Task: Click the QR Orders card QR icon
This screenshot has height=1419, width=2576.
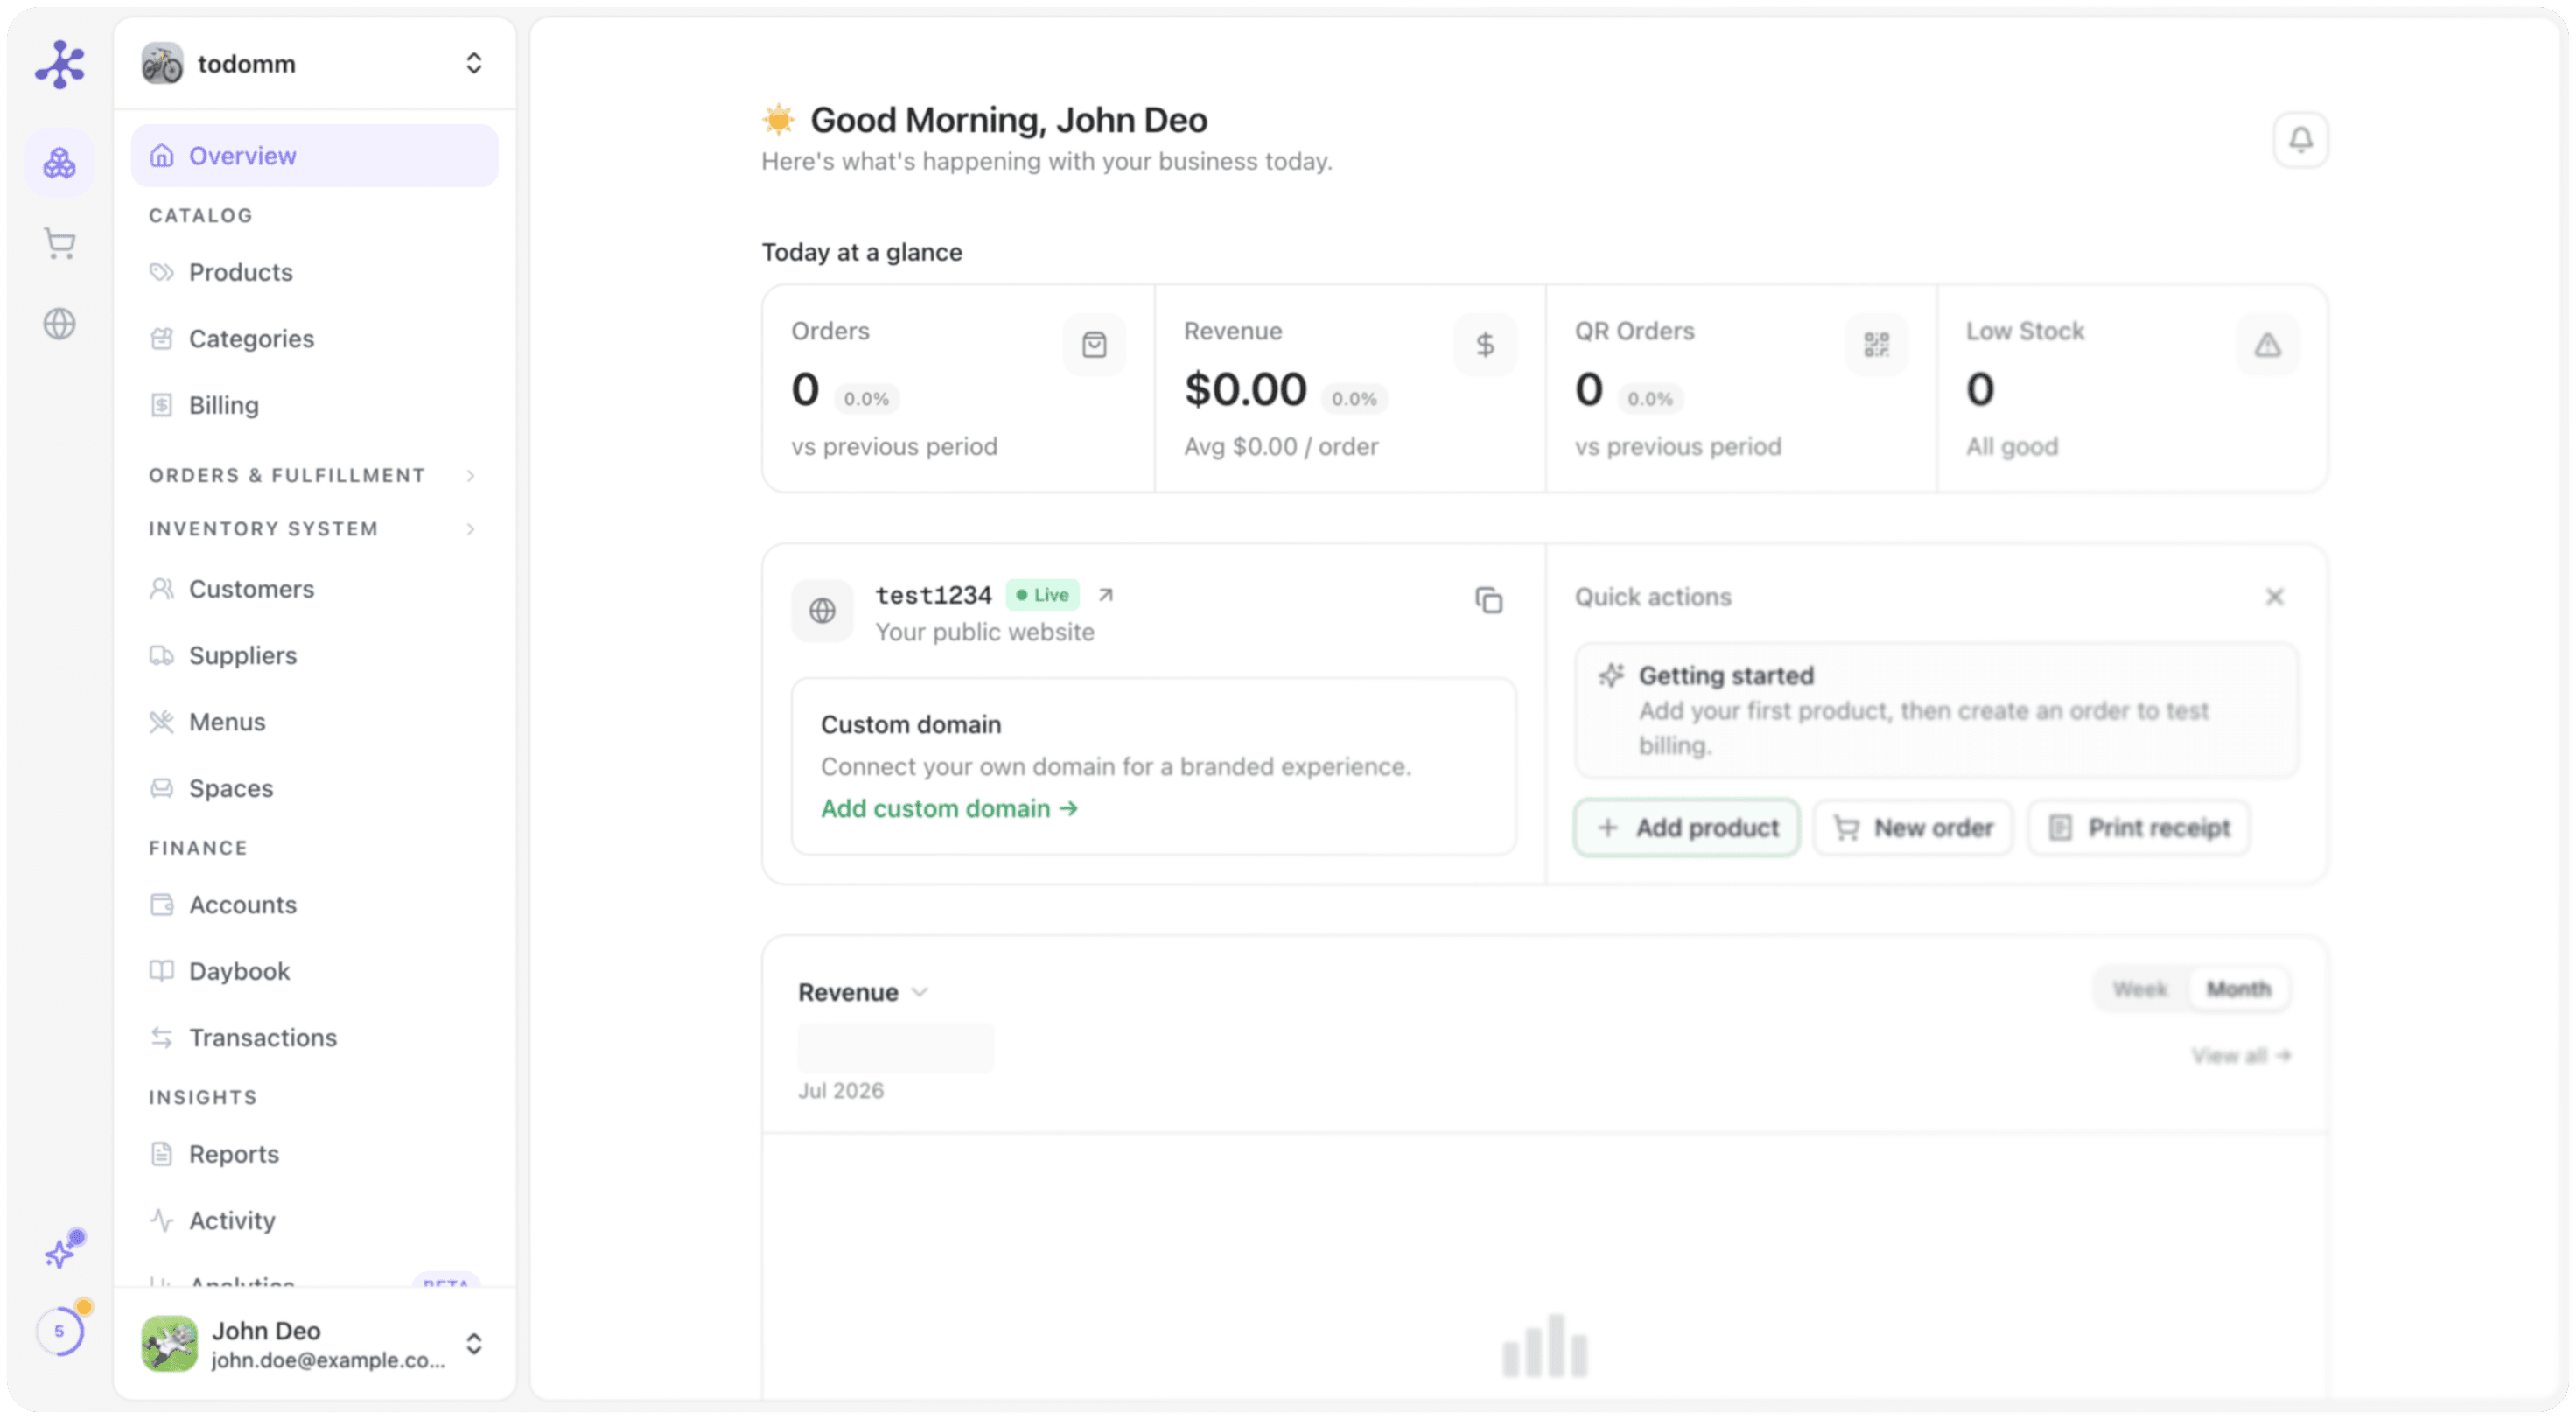Action: (1876, 345)
